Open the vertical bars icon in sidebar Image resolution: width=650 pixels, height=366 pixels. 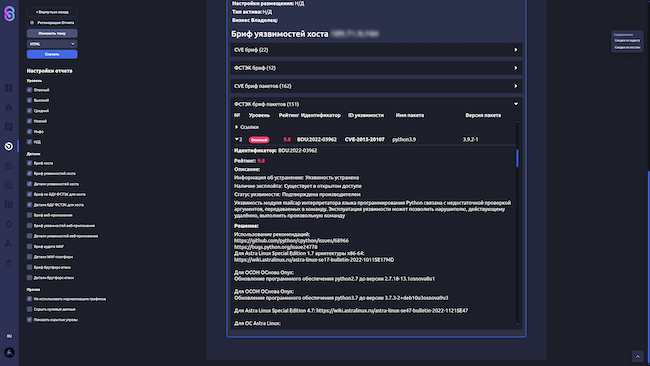click(x=9, y=205)
